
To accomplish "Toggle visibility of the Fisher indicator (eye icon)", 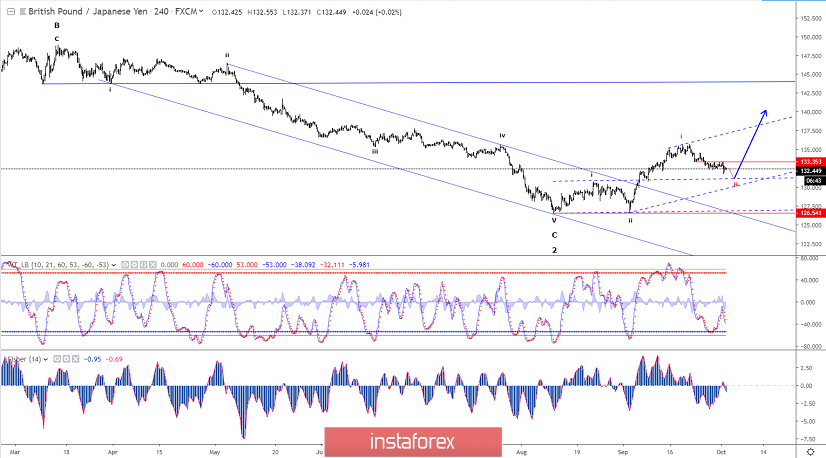I will tap(57, 359).
